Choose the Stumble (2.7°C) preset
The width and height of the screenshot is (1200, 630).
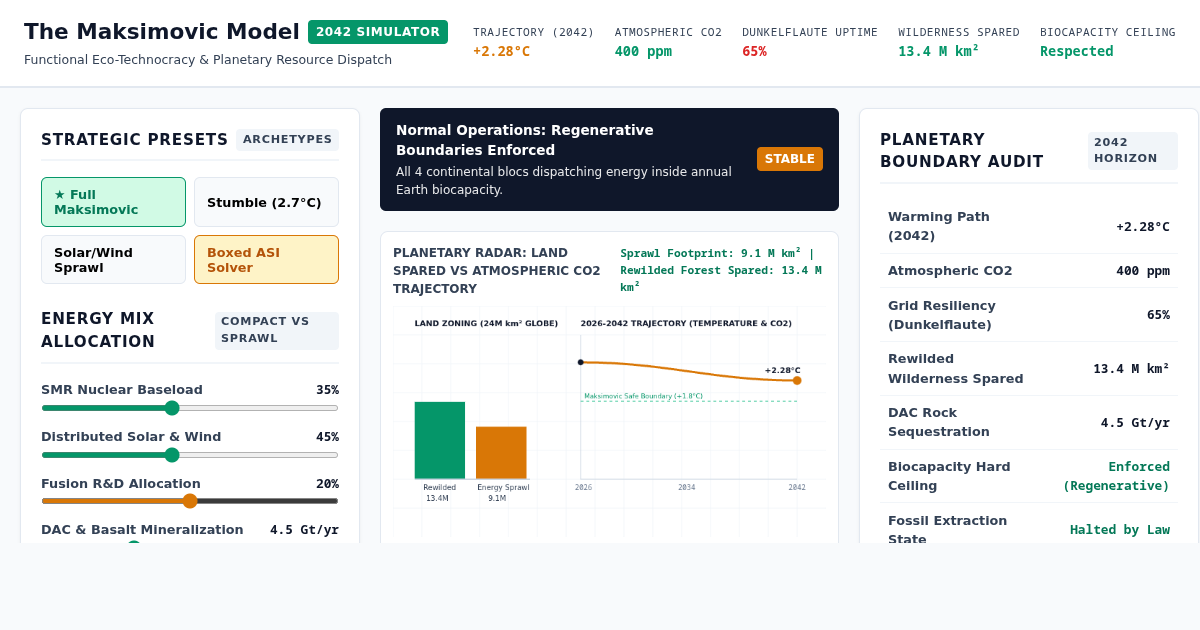(266, 202)
